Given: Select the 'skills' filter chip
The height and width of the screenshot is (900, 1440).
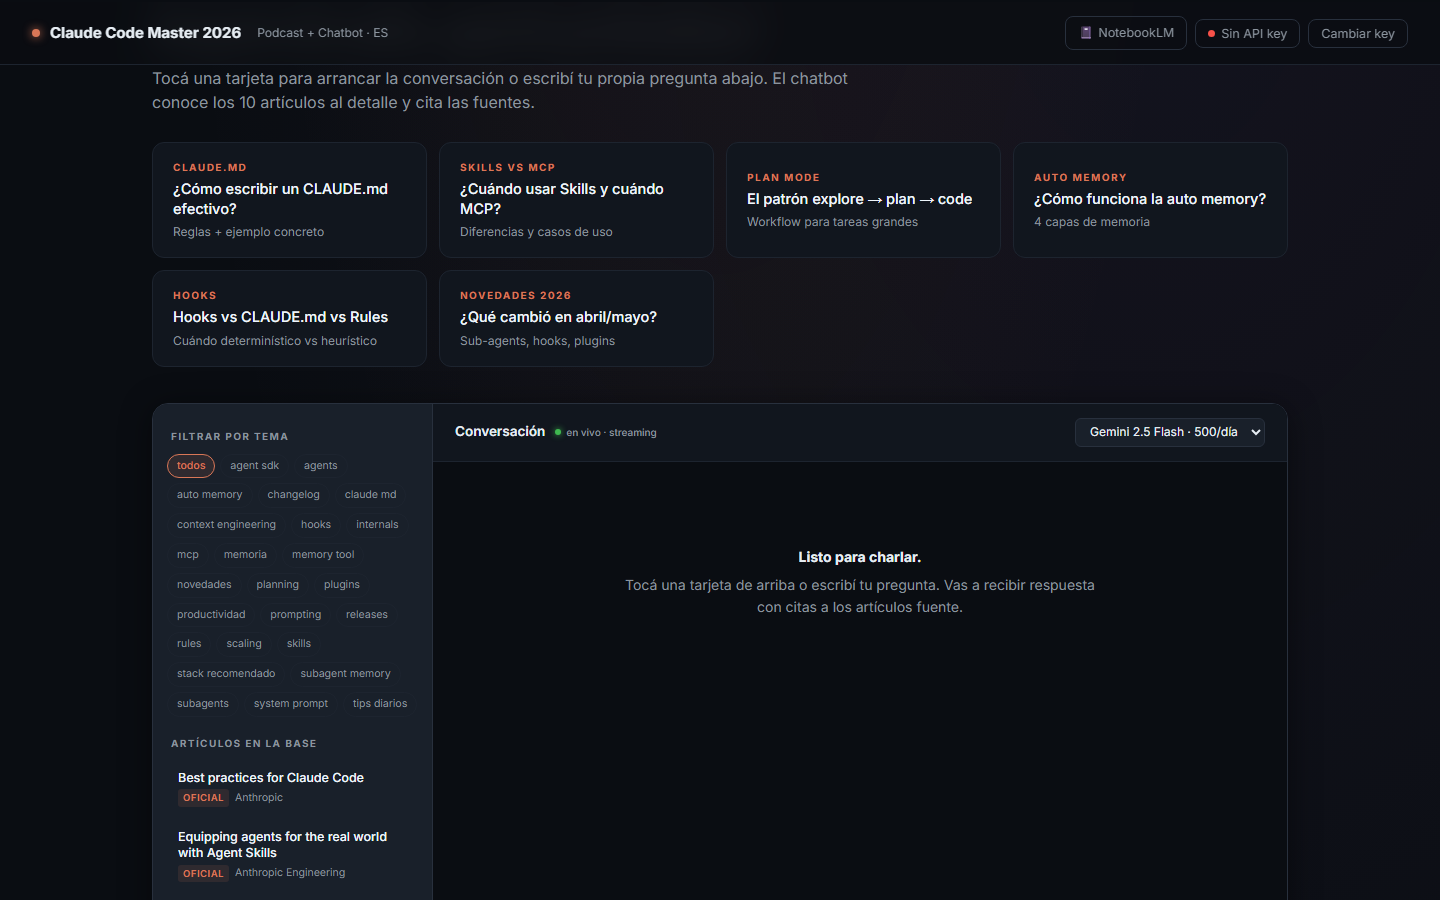Looking at the screenshot, I should [299, 644].
